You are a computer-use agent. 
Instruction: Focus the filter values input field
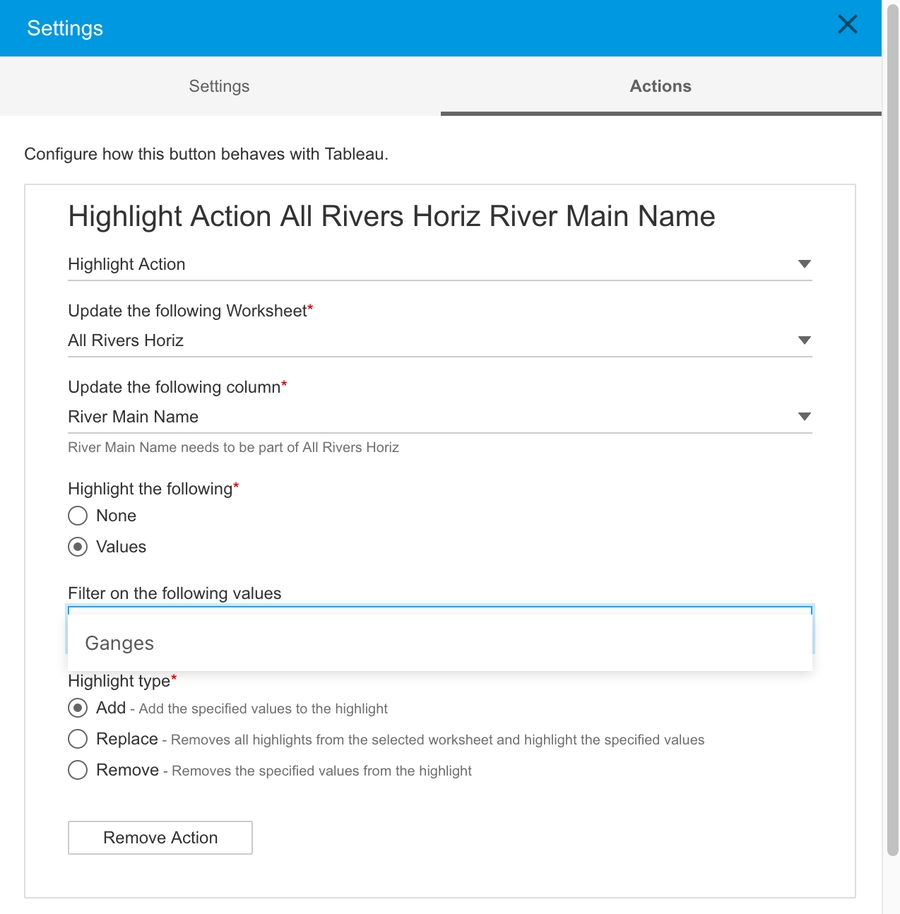(440, 611)
